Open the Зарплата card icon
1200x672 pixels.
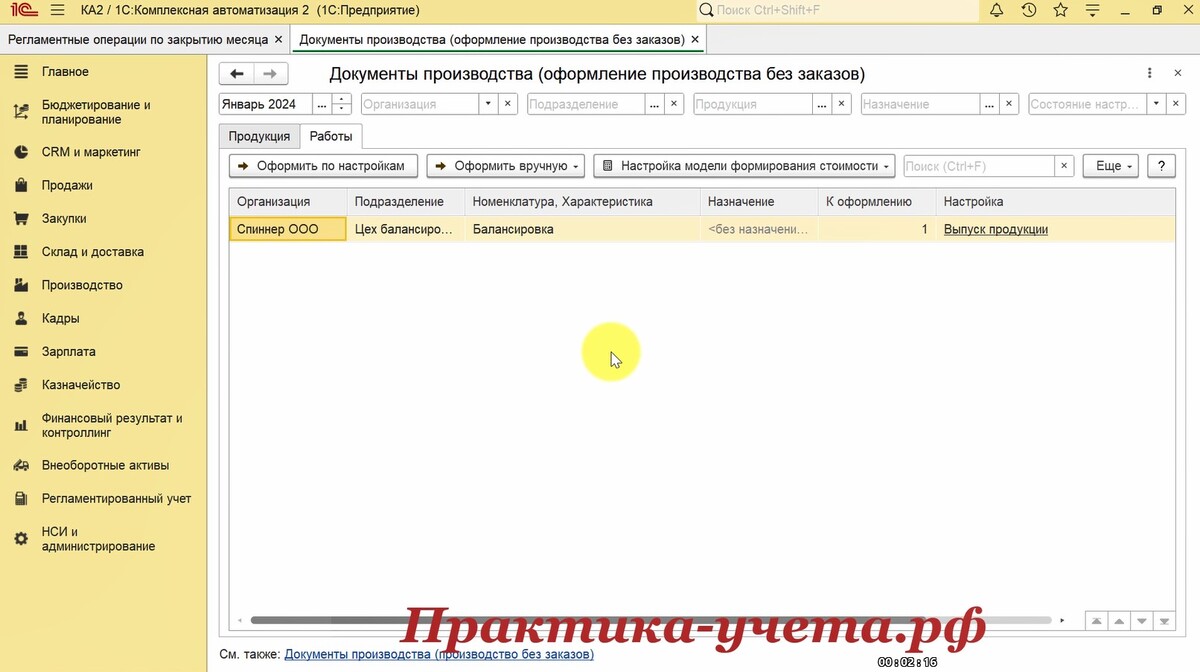click(x=21, y=352)
